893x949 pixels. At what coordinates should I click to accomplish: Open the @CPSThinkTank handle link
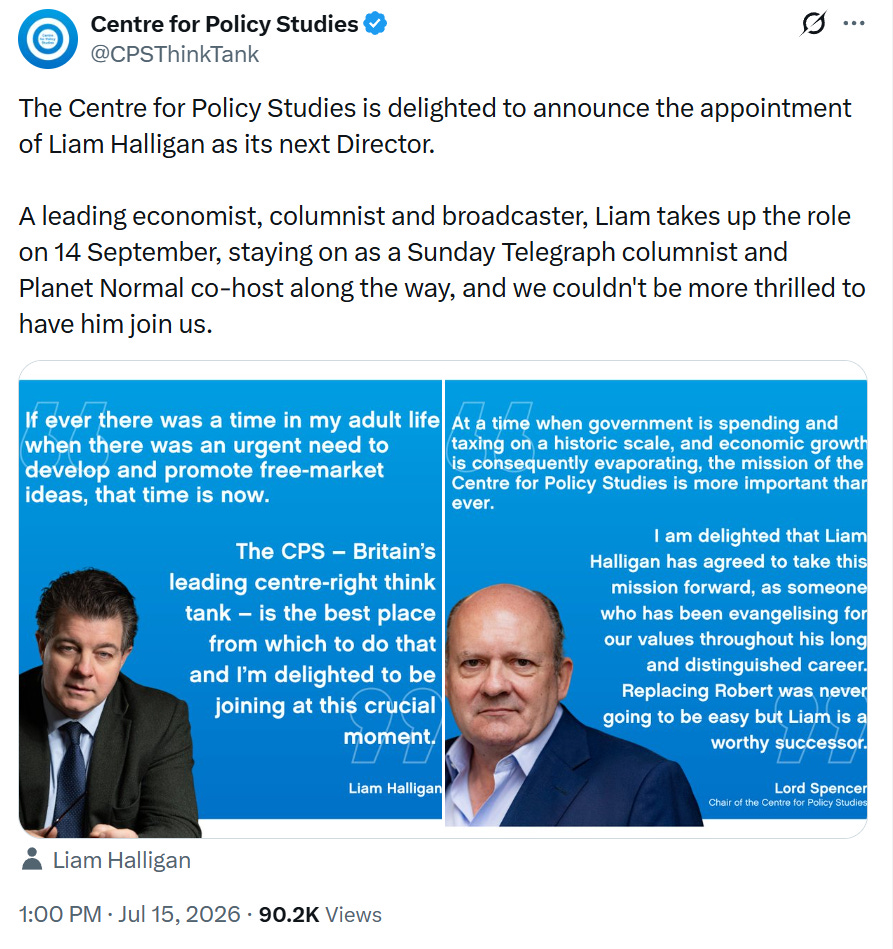click(174, 54)
